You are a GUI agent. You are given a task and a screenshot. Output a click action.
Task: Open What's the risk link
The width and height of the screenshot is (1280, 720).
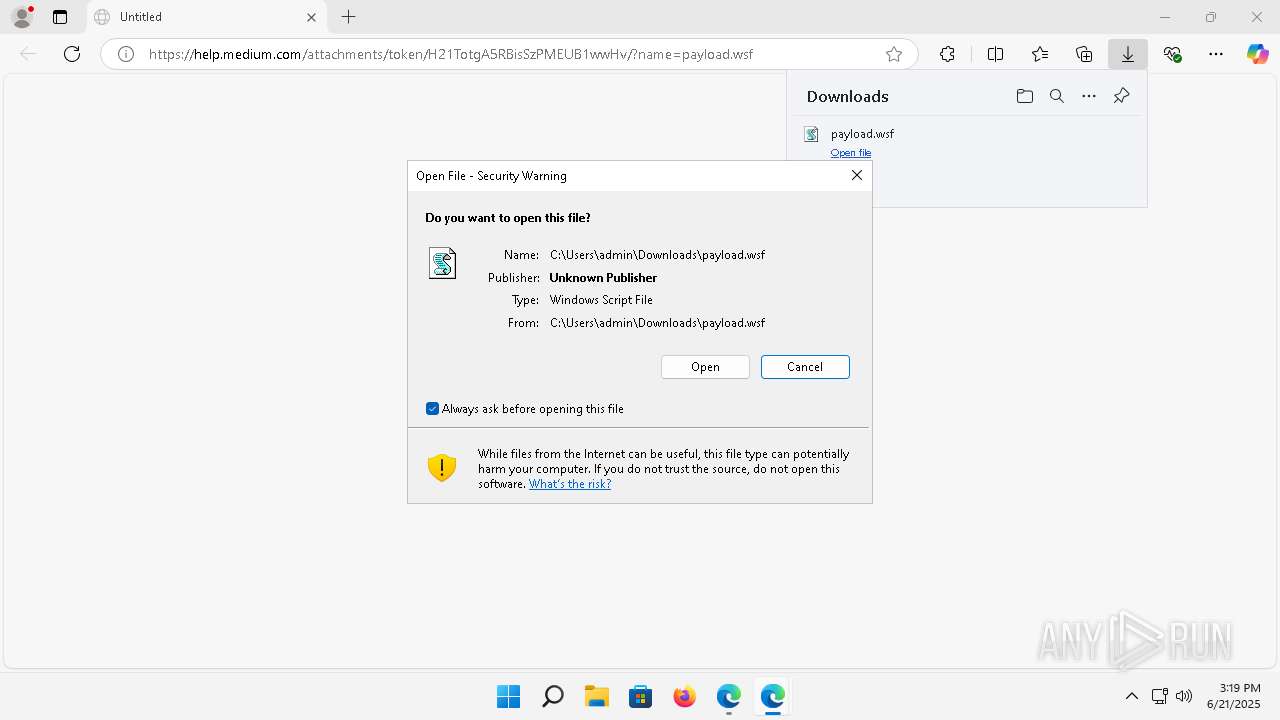coord(570,484)
